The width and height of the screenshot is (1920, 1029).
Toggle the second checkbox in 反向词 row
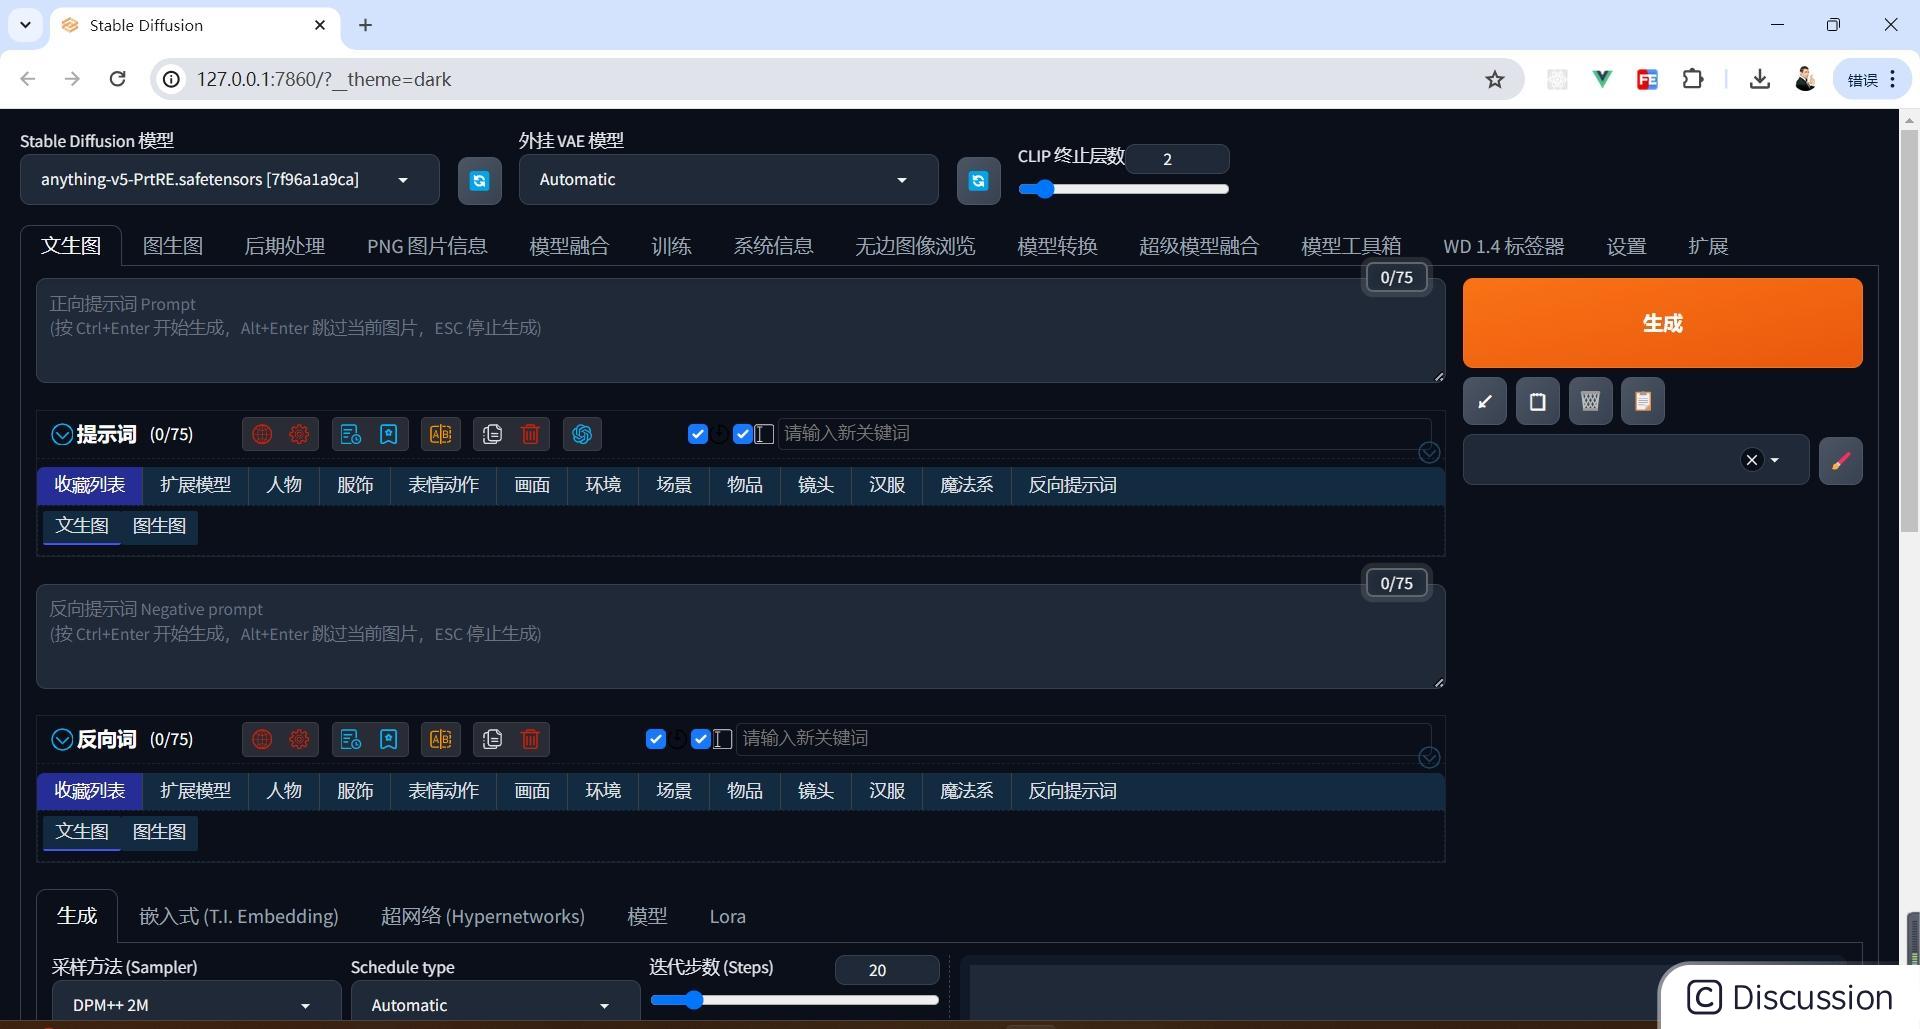point(701,739)
